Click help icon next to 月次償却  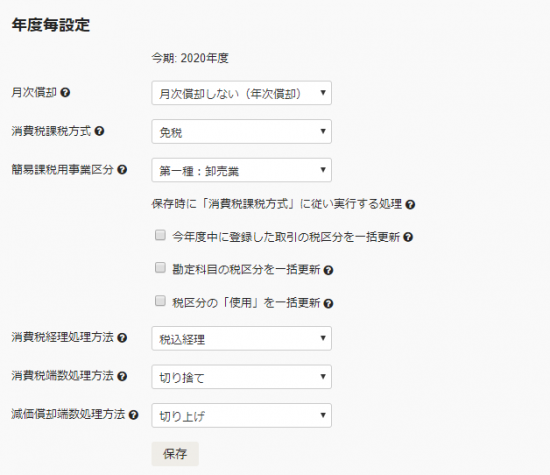coord(65,93)
